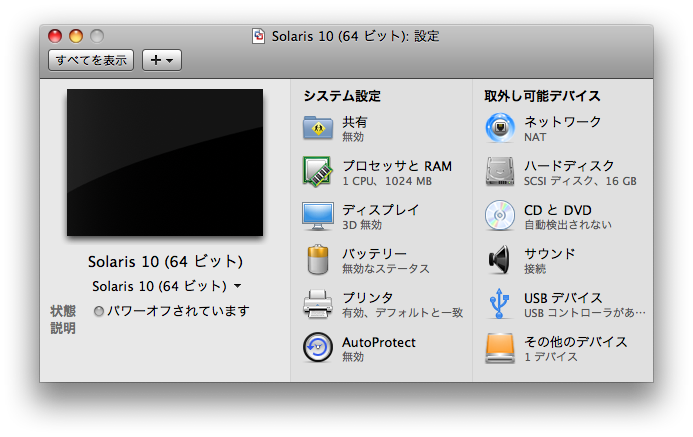Close the settings window with red button
This screenshot has height=437, width=693.
55,36
